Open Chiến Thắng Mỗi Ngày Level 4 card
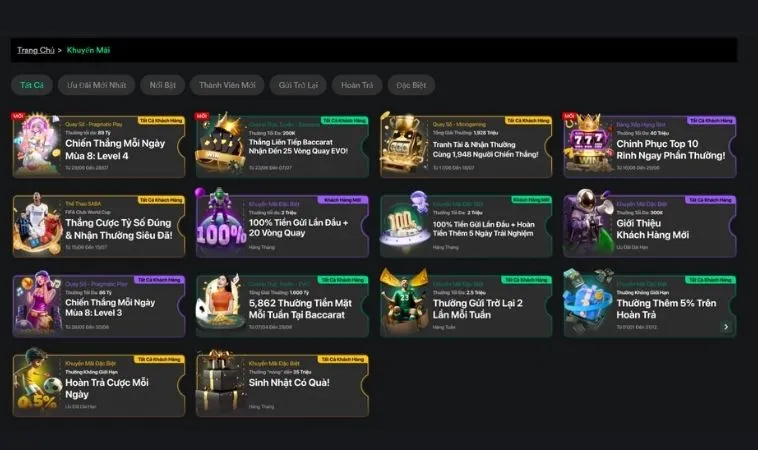 tap(99, 146)
